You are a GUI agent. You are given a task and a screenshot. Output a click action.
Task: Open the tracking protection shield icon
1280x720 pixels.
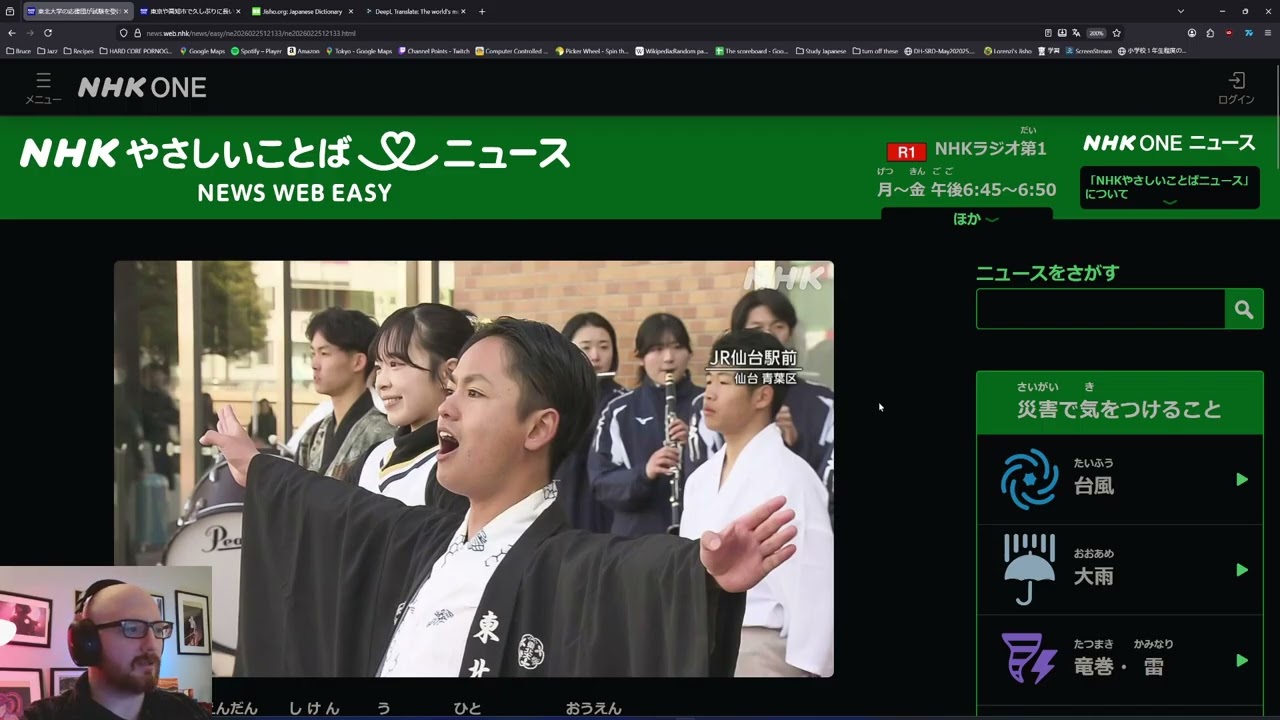coord(124,33)
